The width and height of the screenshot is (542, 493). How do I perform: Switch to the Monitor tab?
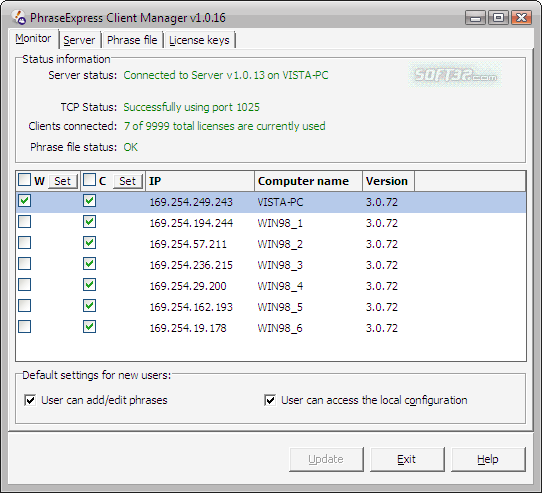[33, 38]
